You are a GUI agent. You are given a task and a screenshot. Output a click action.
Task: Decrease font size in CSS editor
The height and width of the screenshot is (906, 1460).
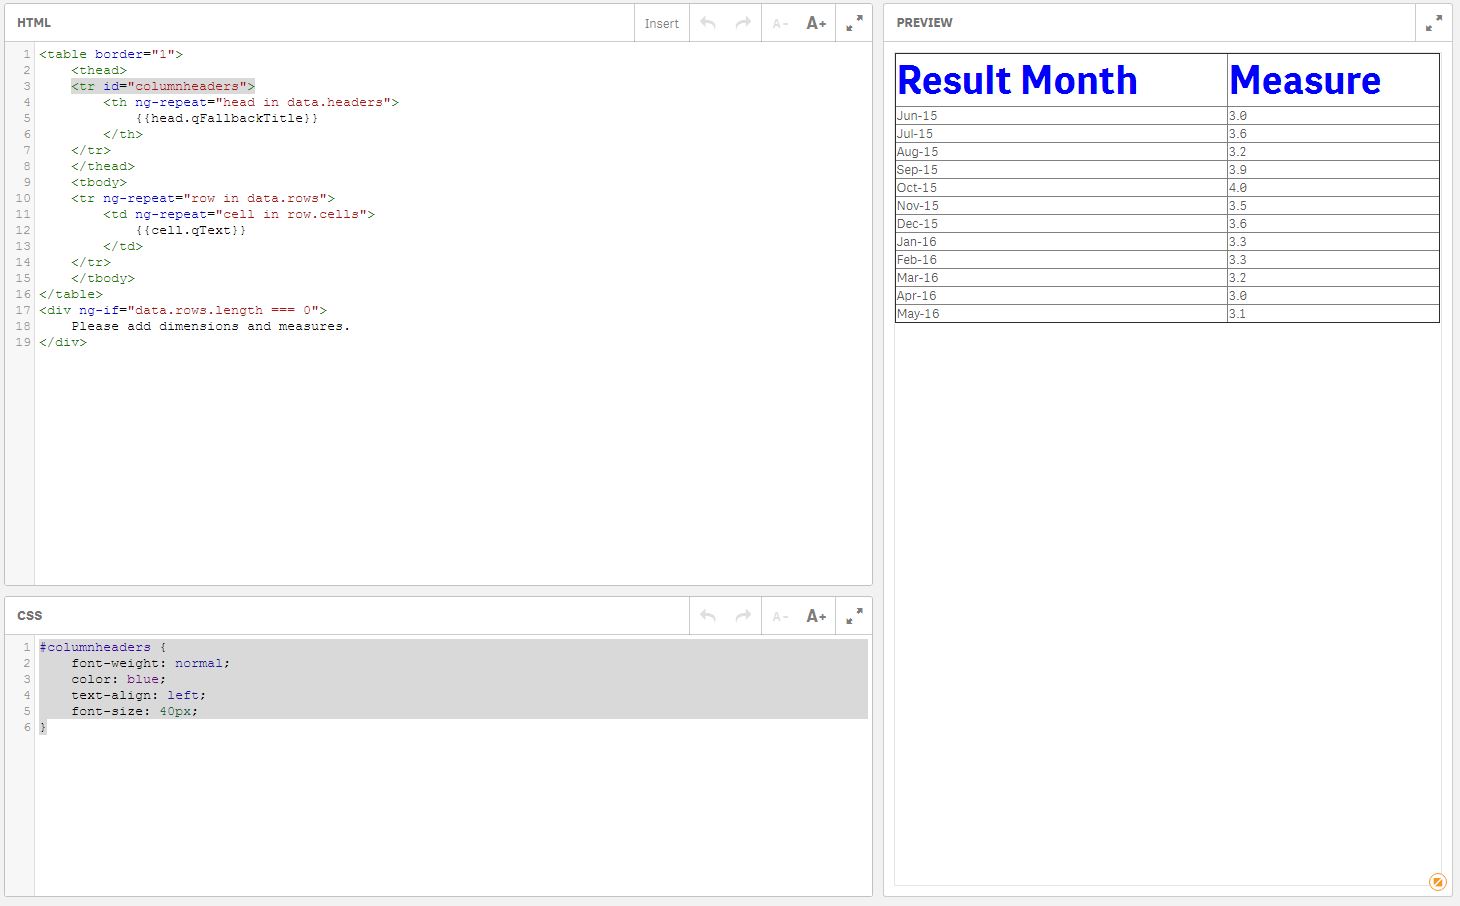click(x=780, y=616)
